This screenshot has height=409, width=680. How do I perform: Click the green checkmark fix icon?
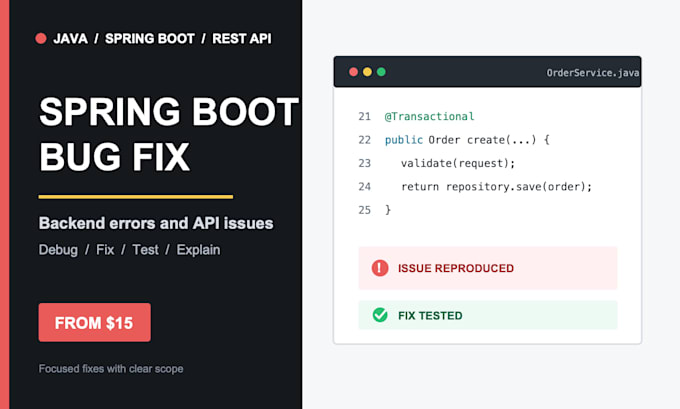380,315
